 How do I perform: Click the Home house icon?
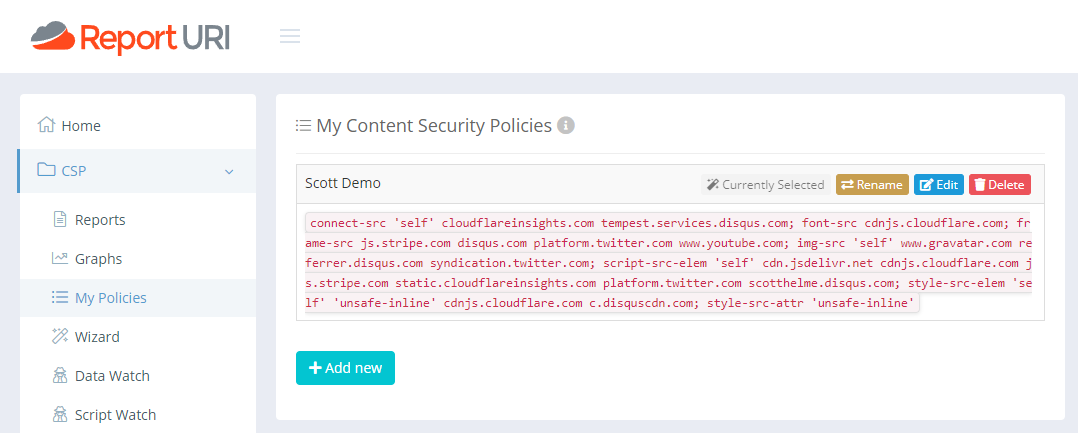pos(46,126)
